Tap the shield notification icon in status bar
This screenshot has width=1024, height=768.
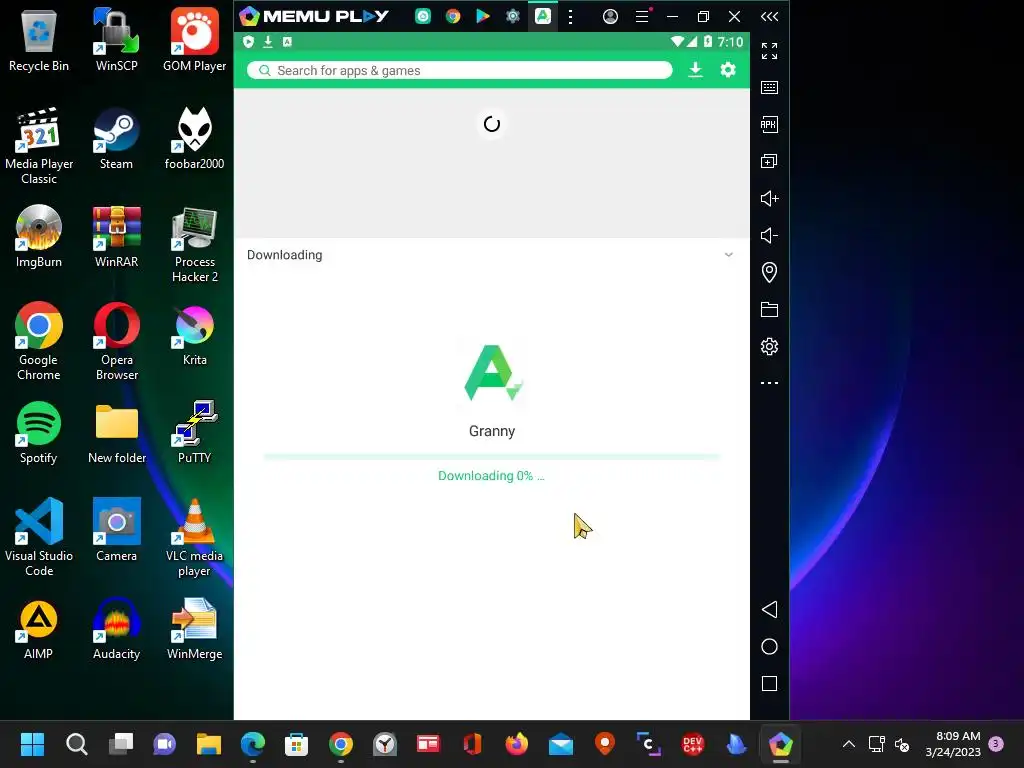pyautogui.click(x=248, y=42)
